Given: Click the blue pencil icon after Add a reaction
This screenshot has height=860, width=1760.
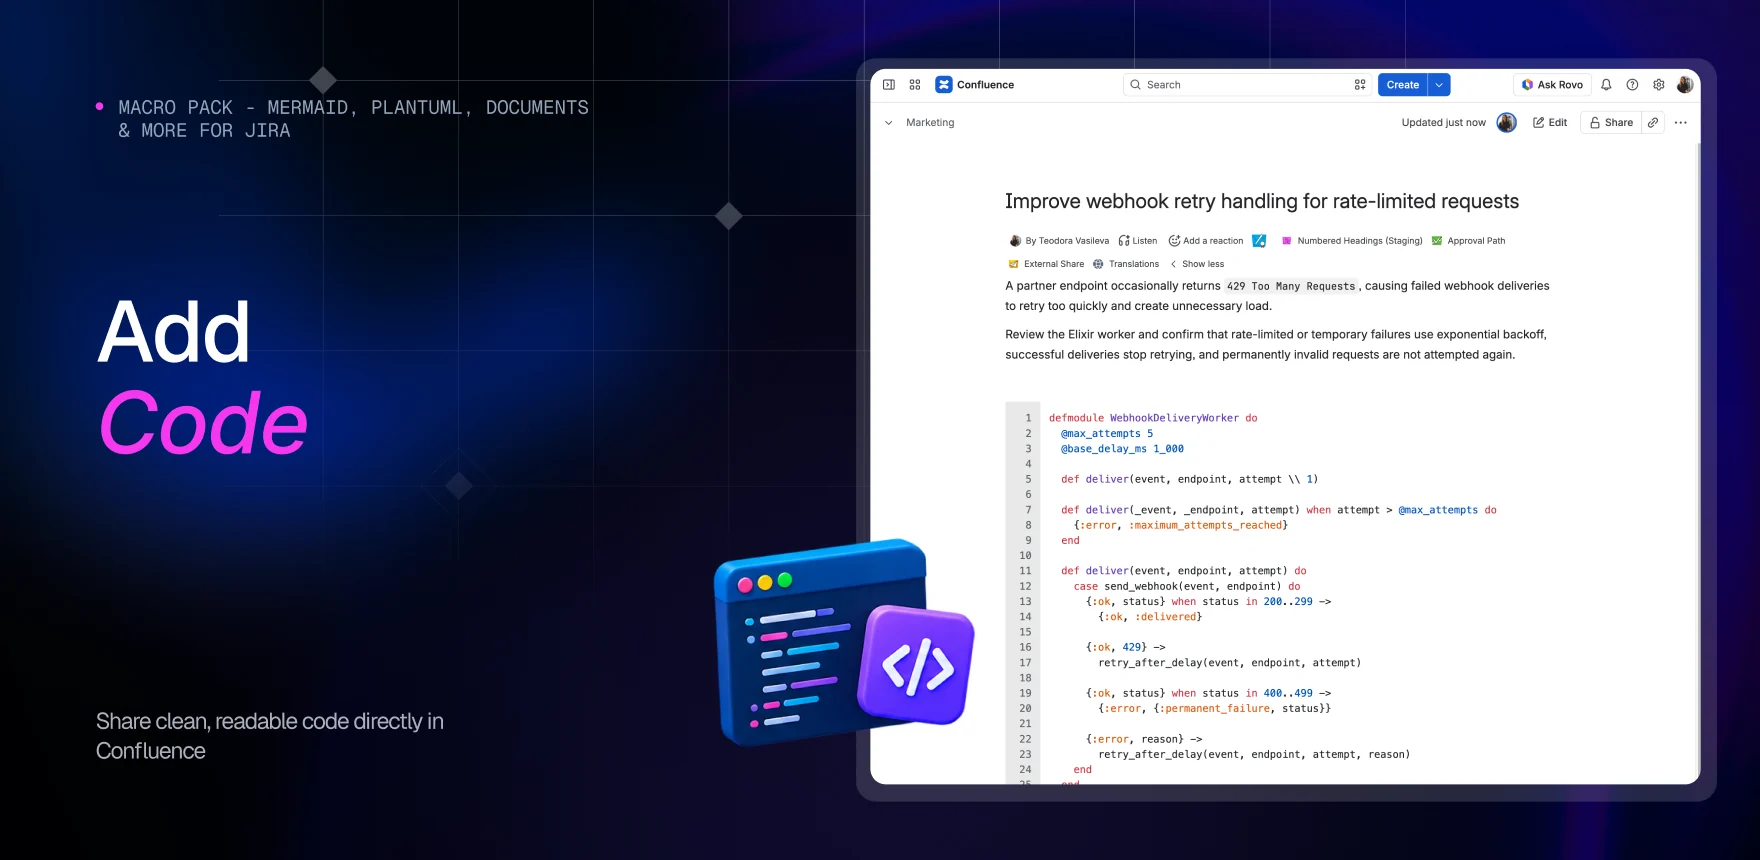Looking at the screenshot, I should pos(1259,241).
